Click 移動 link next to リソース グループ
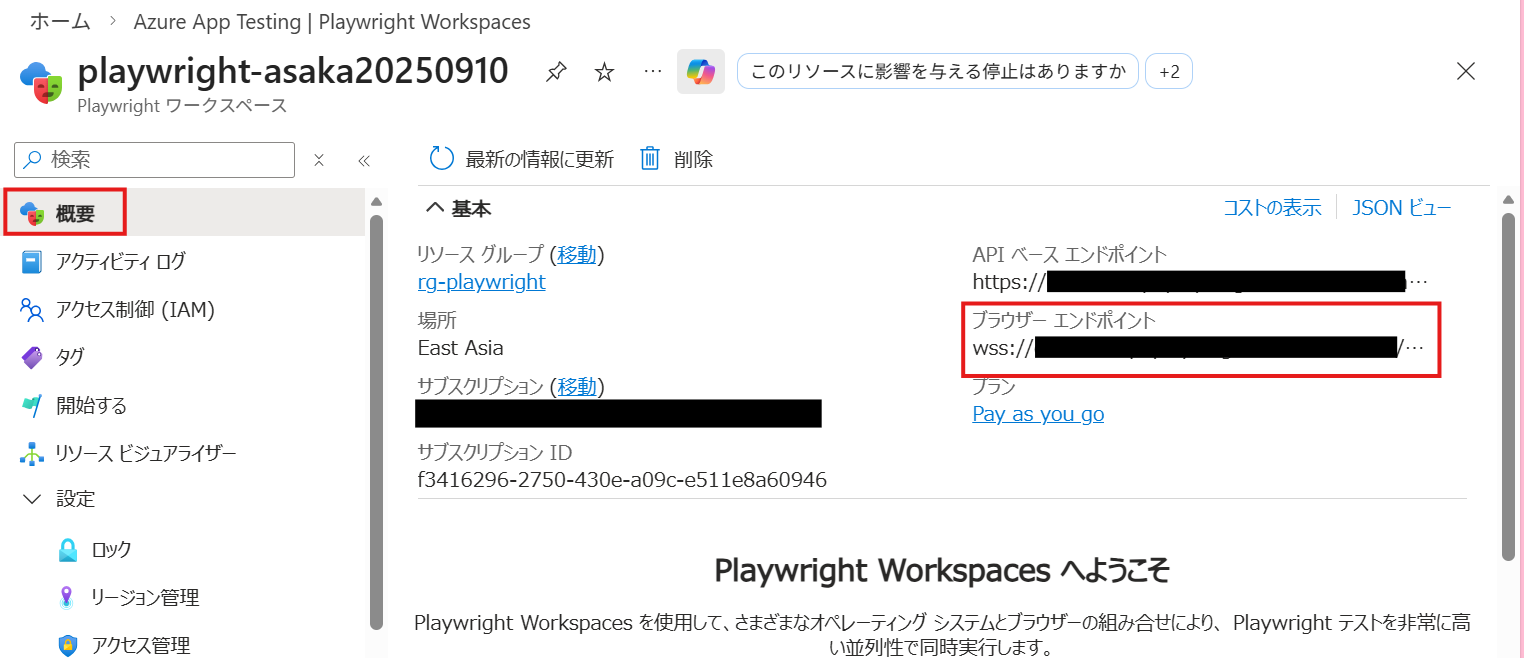Image resolution: width=1524 pixels, height=658 pixels. (577, 255)
